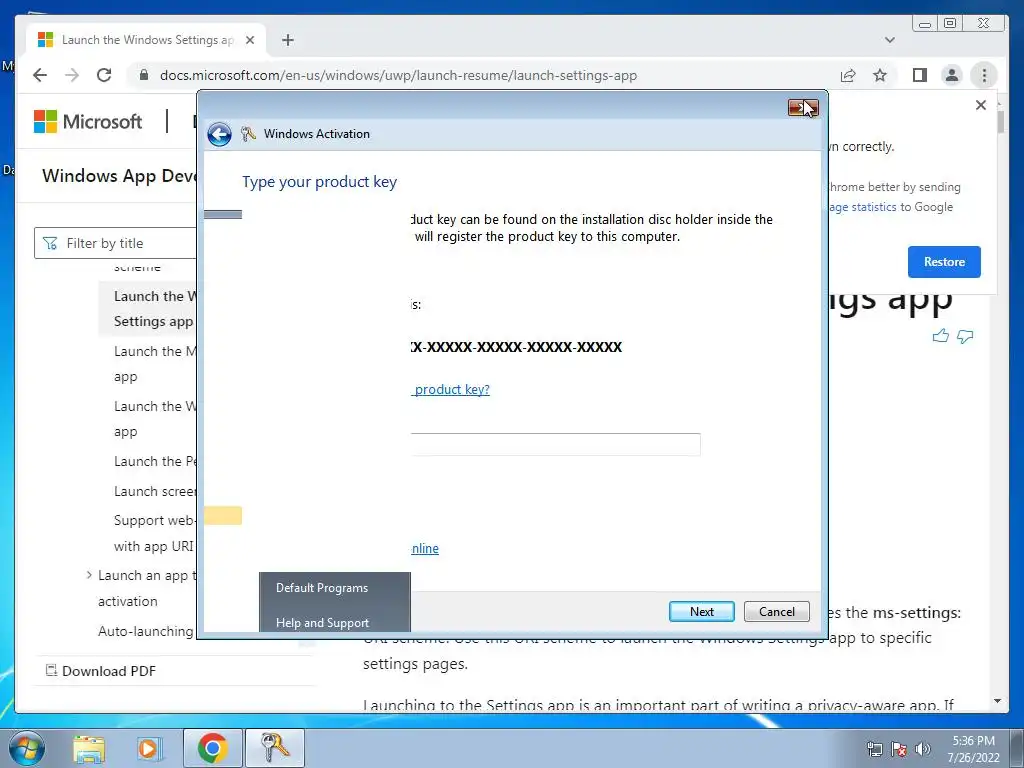Close the Launch the Windows Settings tab
Screen dimensions: 1024x768
click(x=249, y=40)
